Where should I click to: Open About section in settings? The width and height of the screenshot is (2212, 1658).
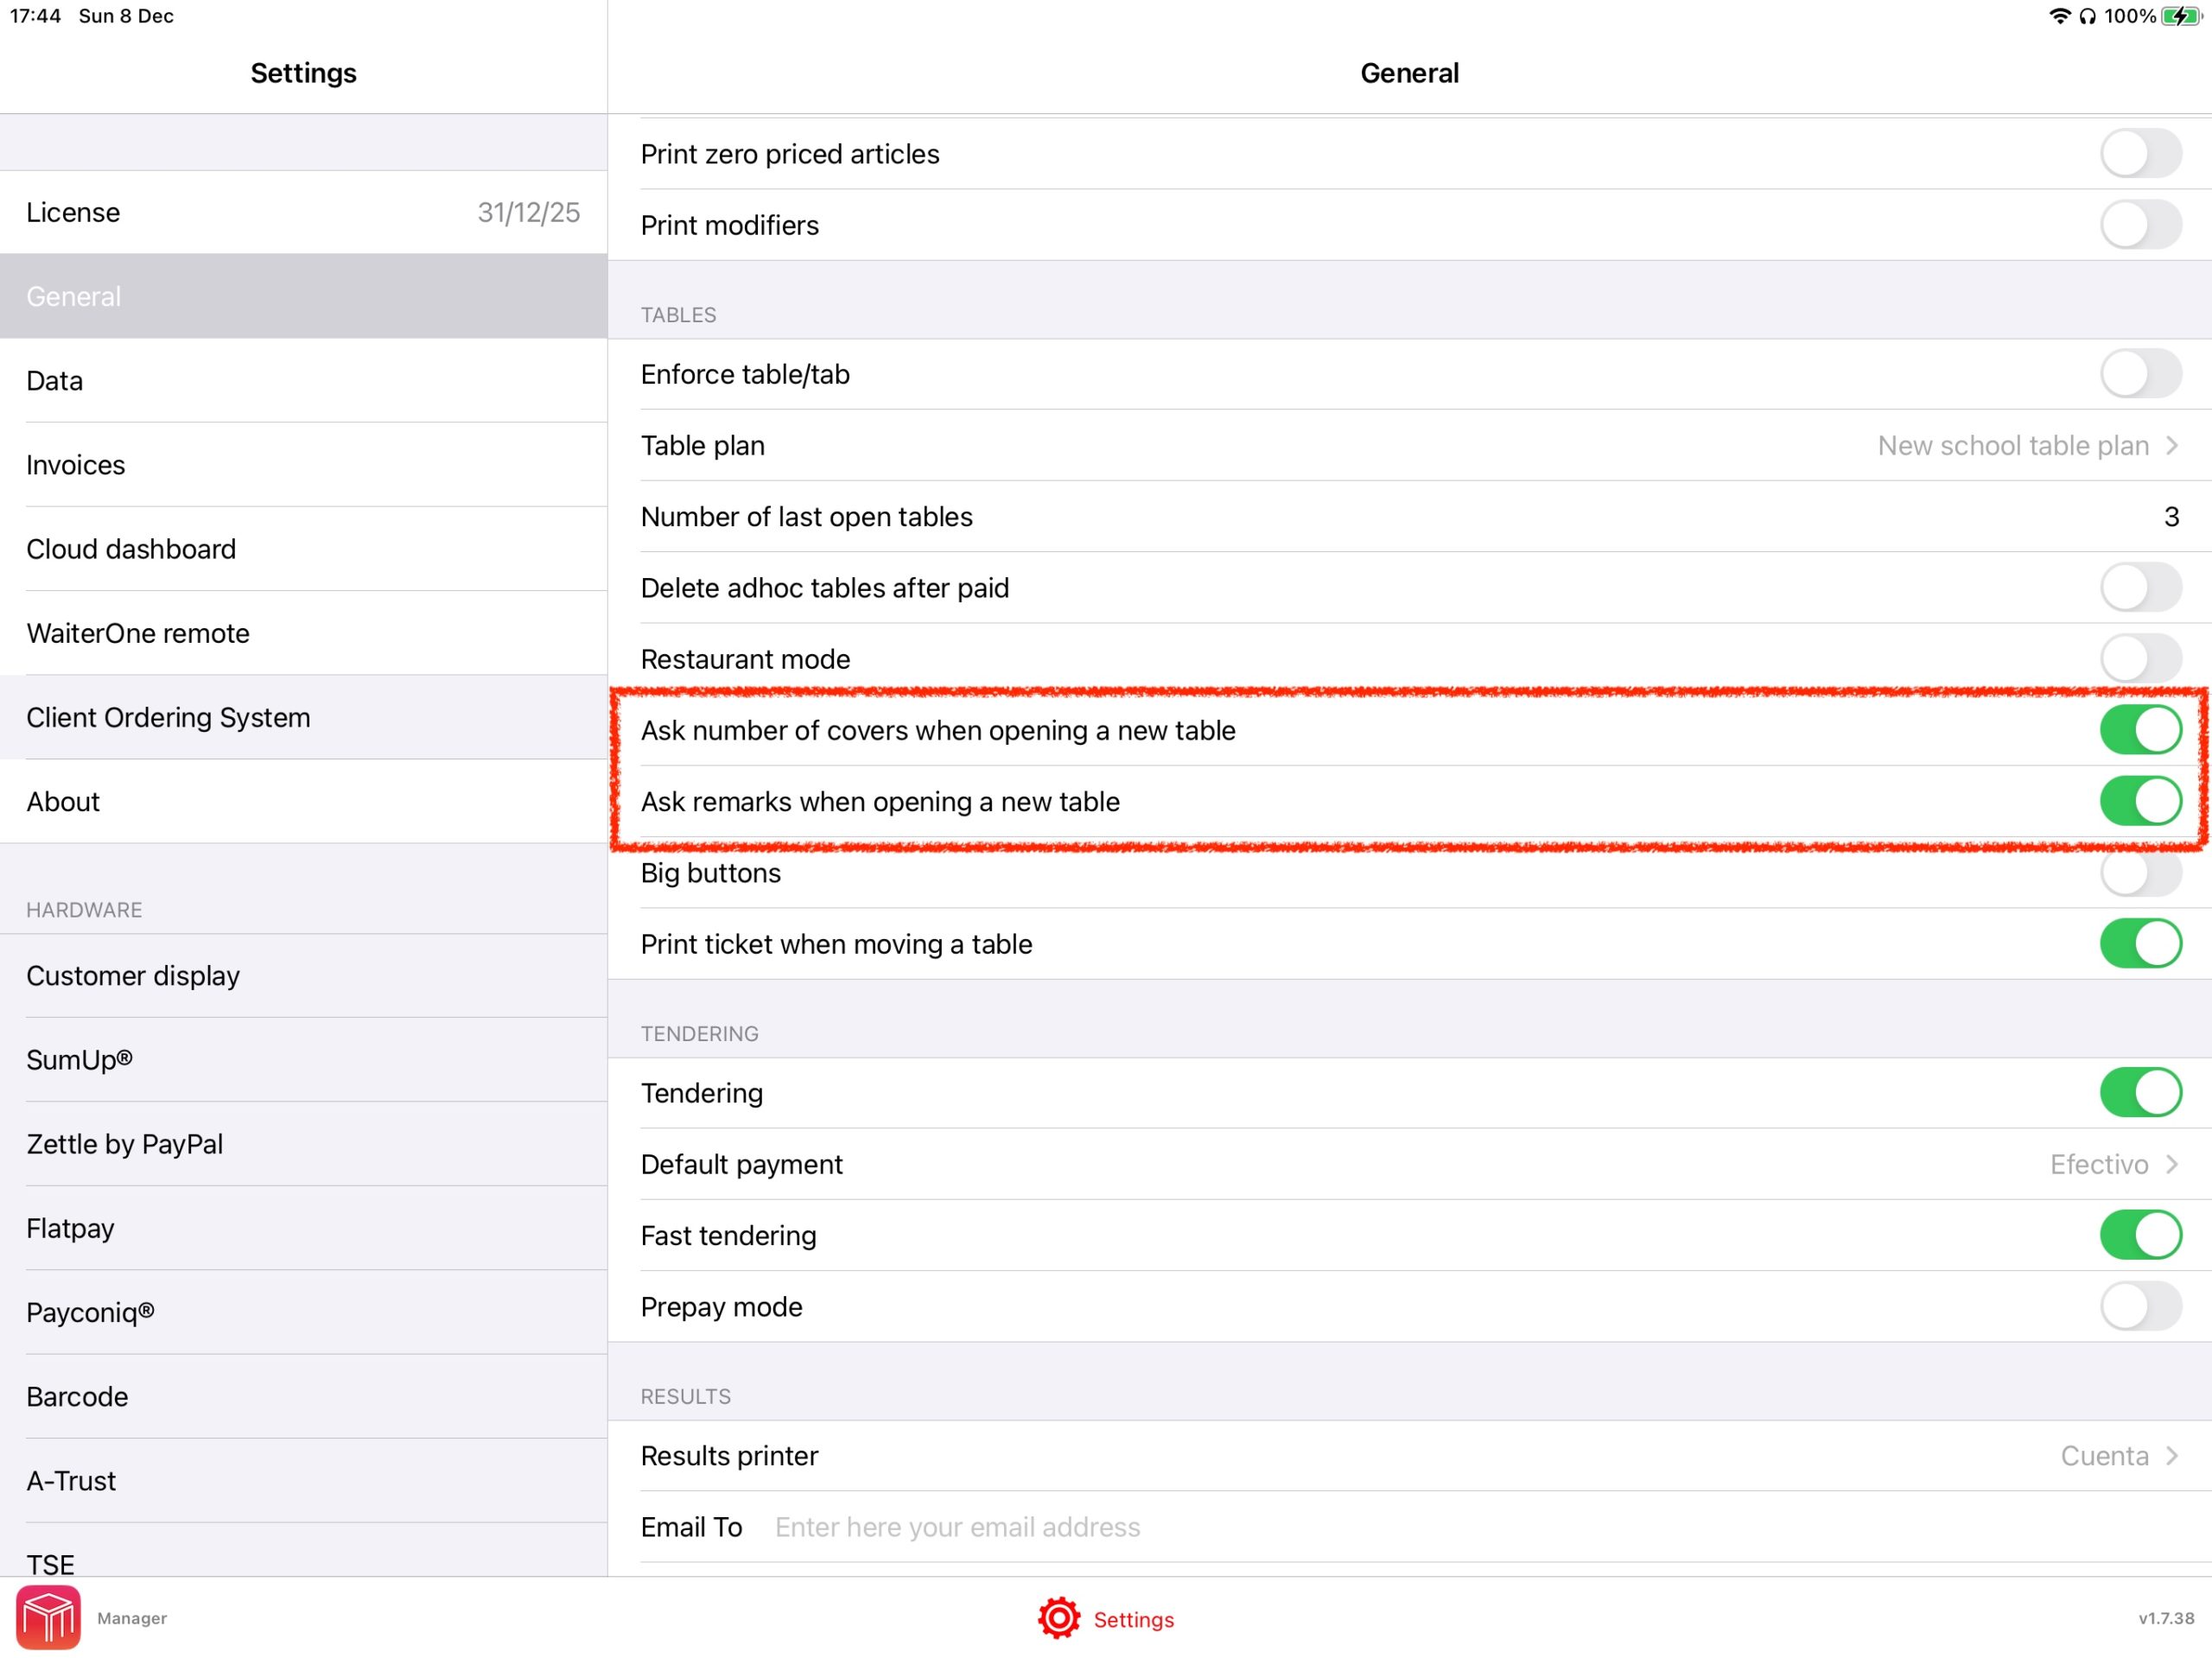[x=303, y=801]
